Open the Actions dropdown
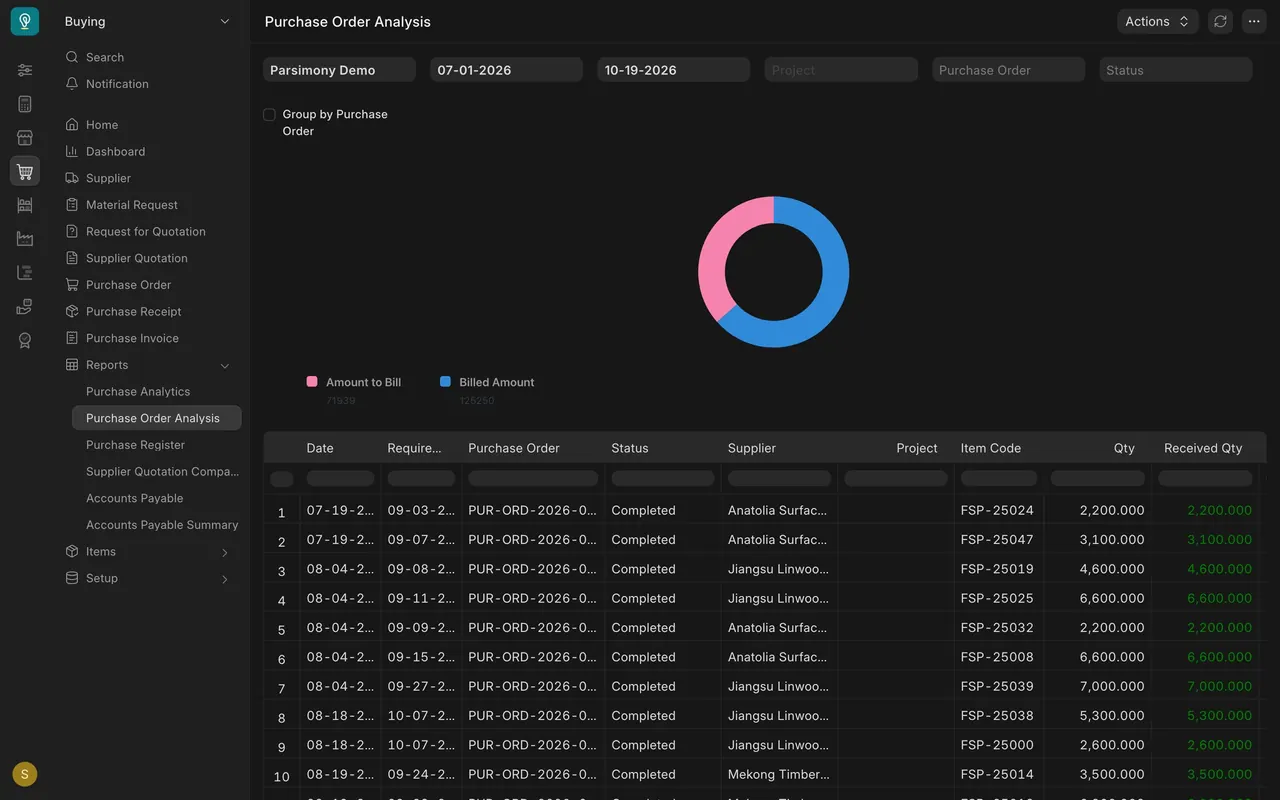The image size is (1280, 800). [1157, 21]
